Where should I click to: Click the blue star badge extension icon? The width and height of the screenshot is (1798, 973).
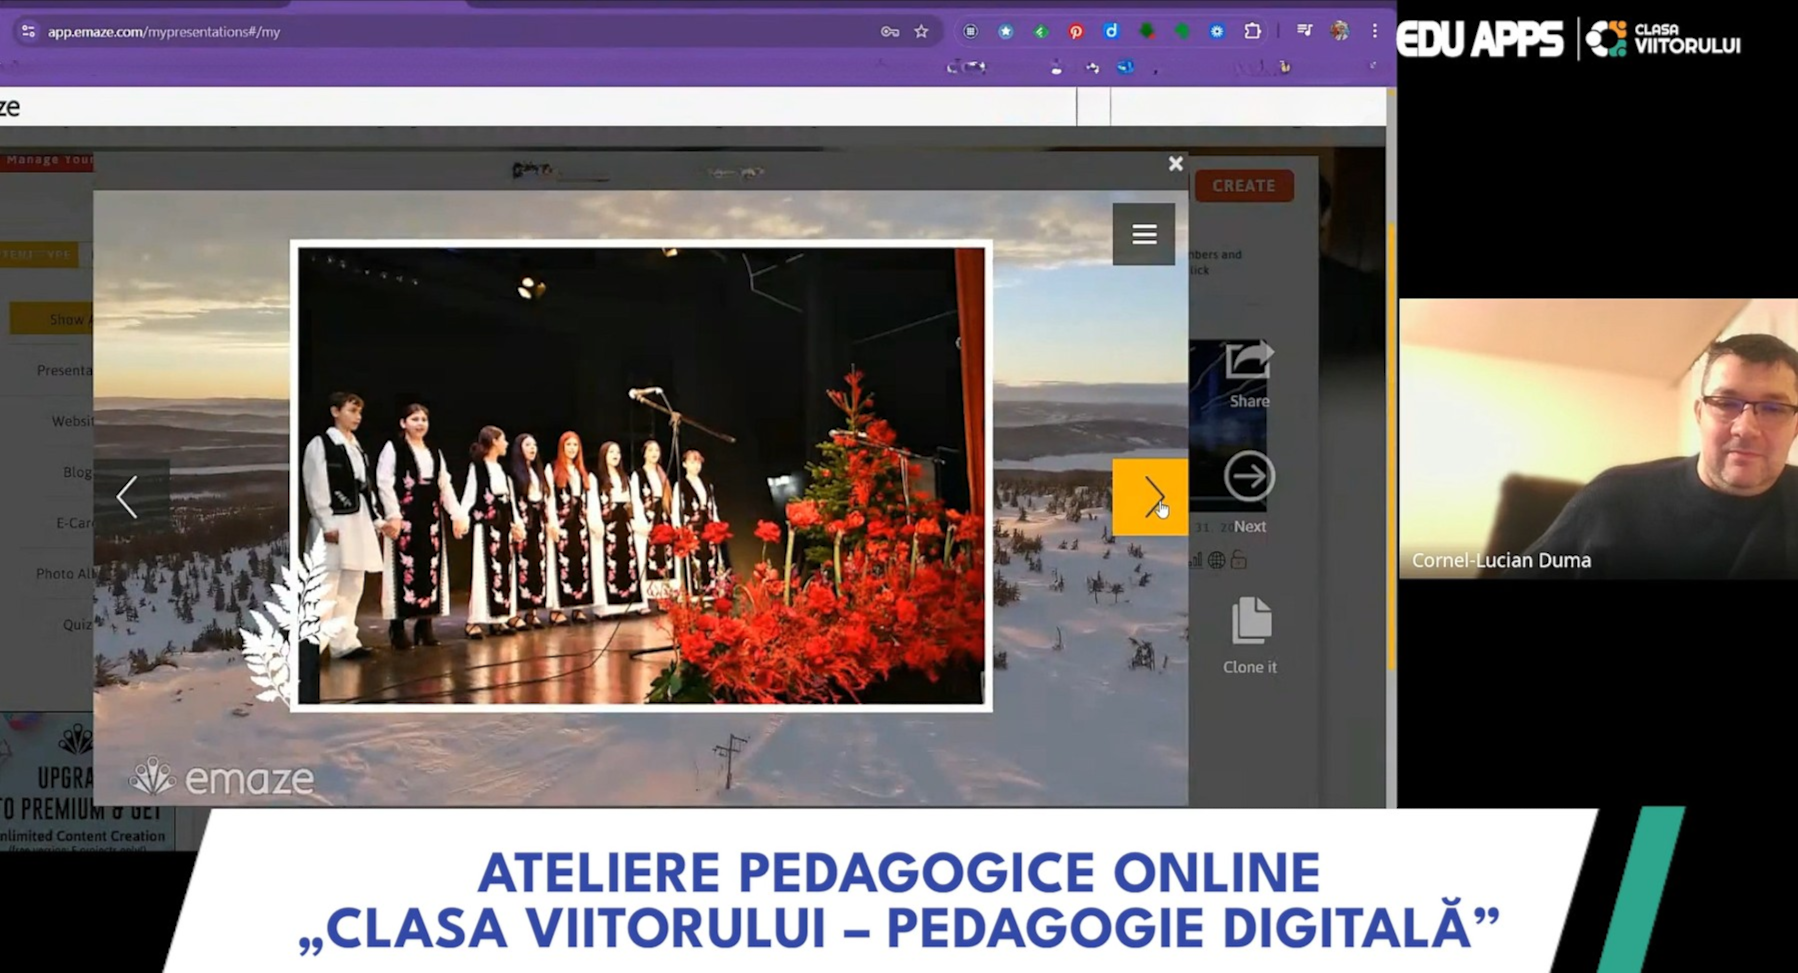(1006, 32)
